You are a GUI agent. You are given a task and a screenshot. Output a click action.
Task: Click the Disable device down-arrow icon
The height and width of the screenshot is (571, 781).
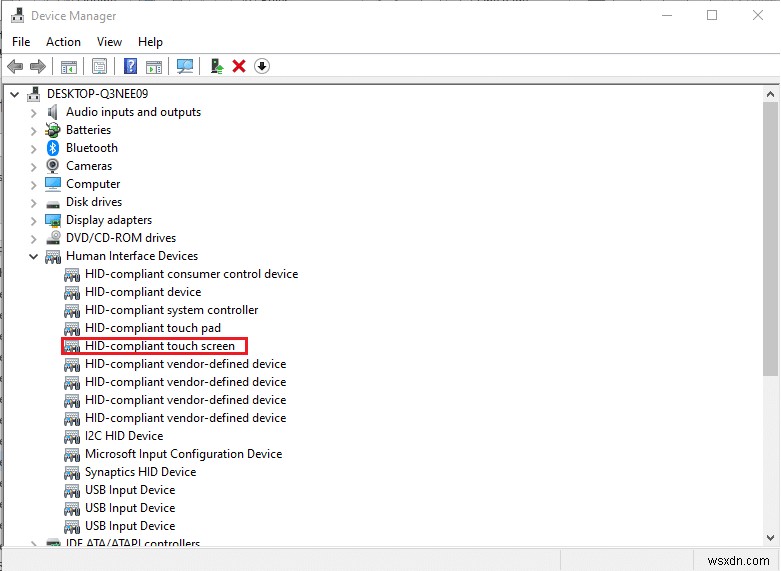[x=262, y=66]
